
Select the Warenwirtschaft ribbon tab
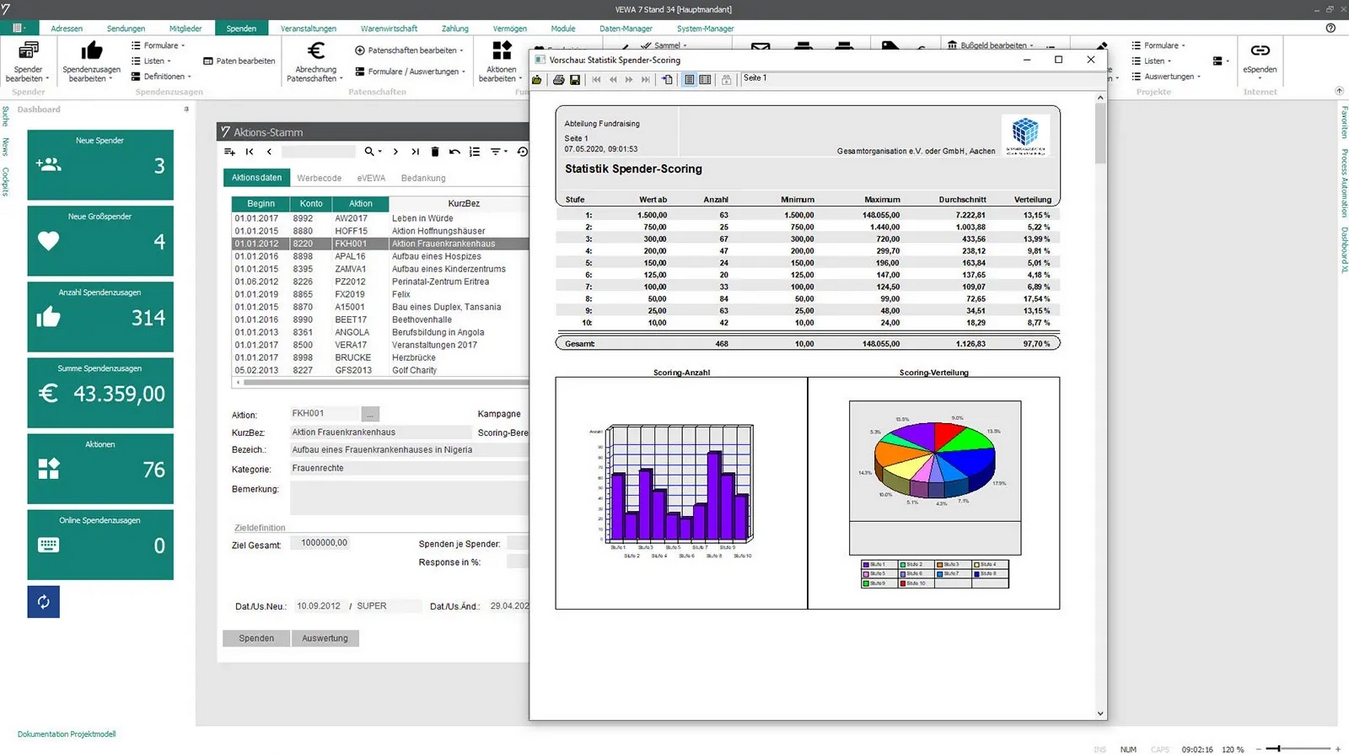tap(389, 28)
